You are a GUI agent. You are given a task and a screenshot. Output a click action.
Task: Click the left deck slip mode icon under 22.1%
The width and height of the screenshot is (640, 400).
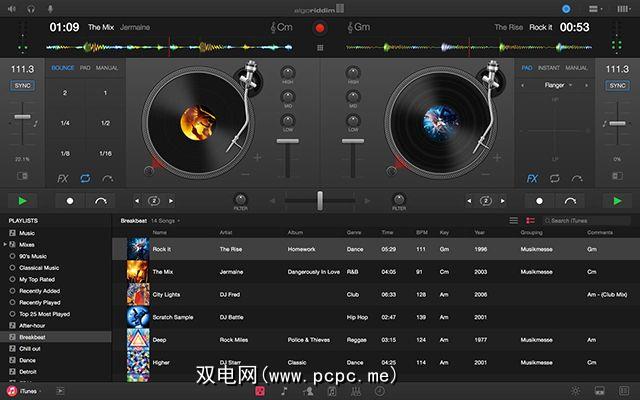22,176
